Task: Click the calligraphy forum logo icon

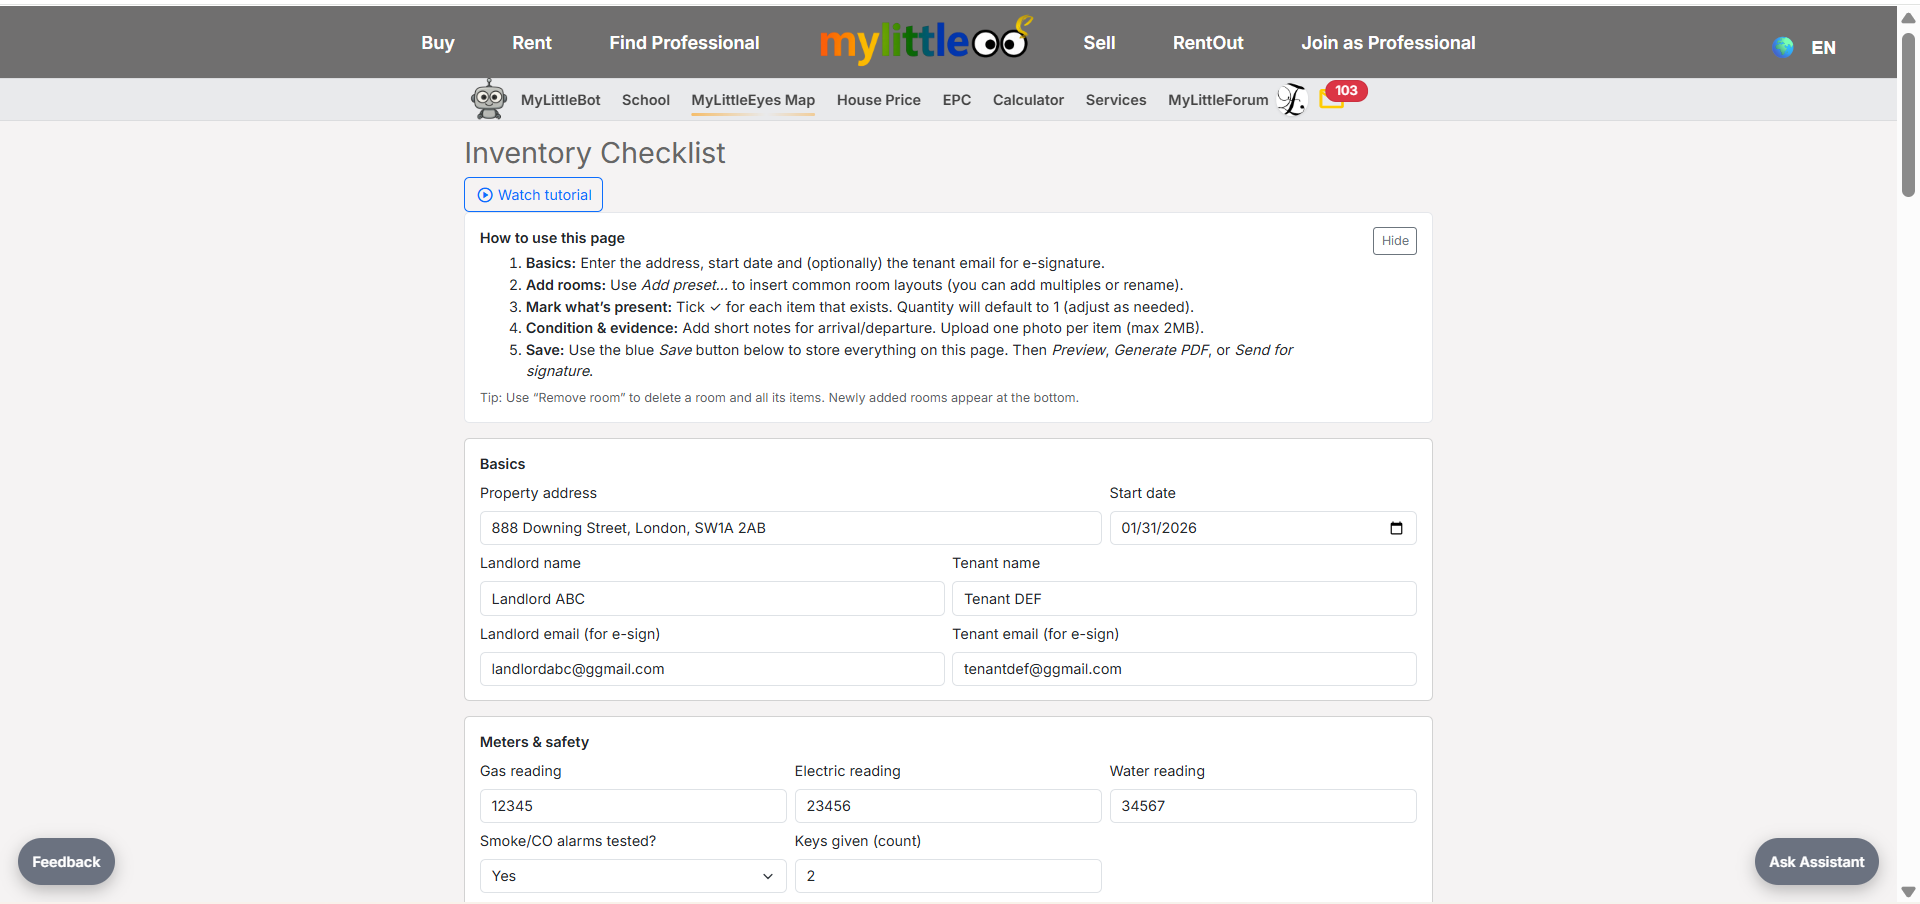Action: coord(1292,99)
